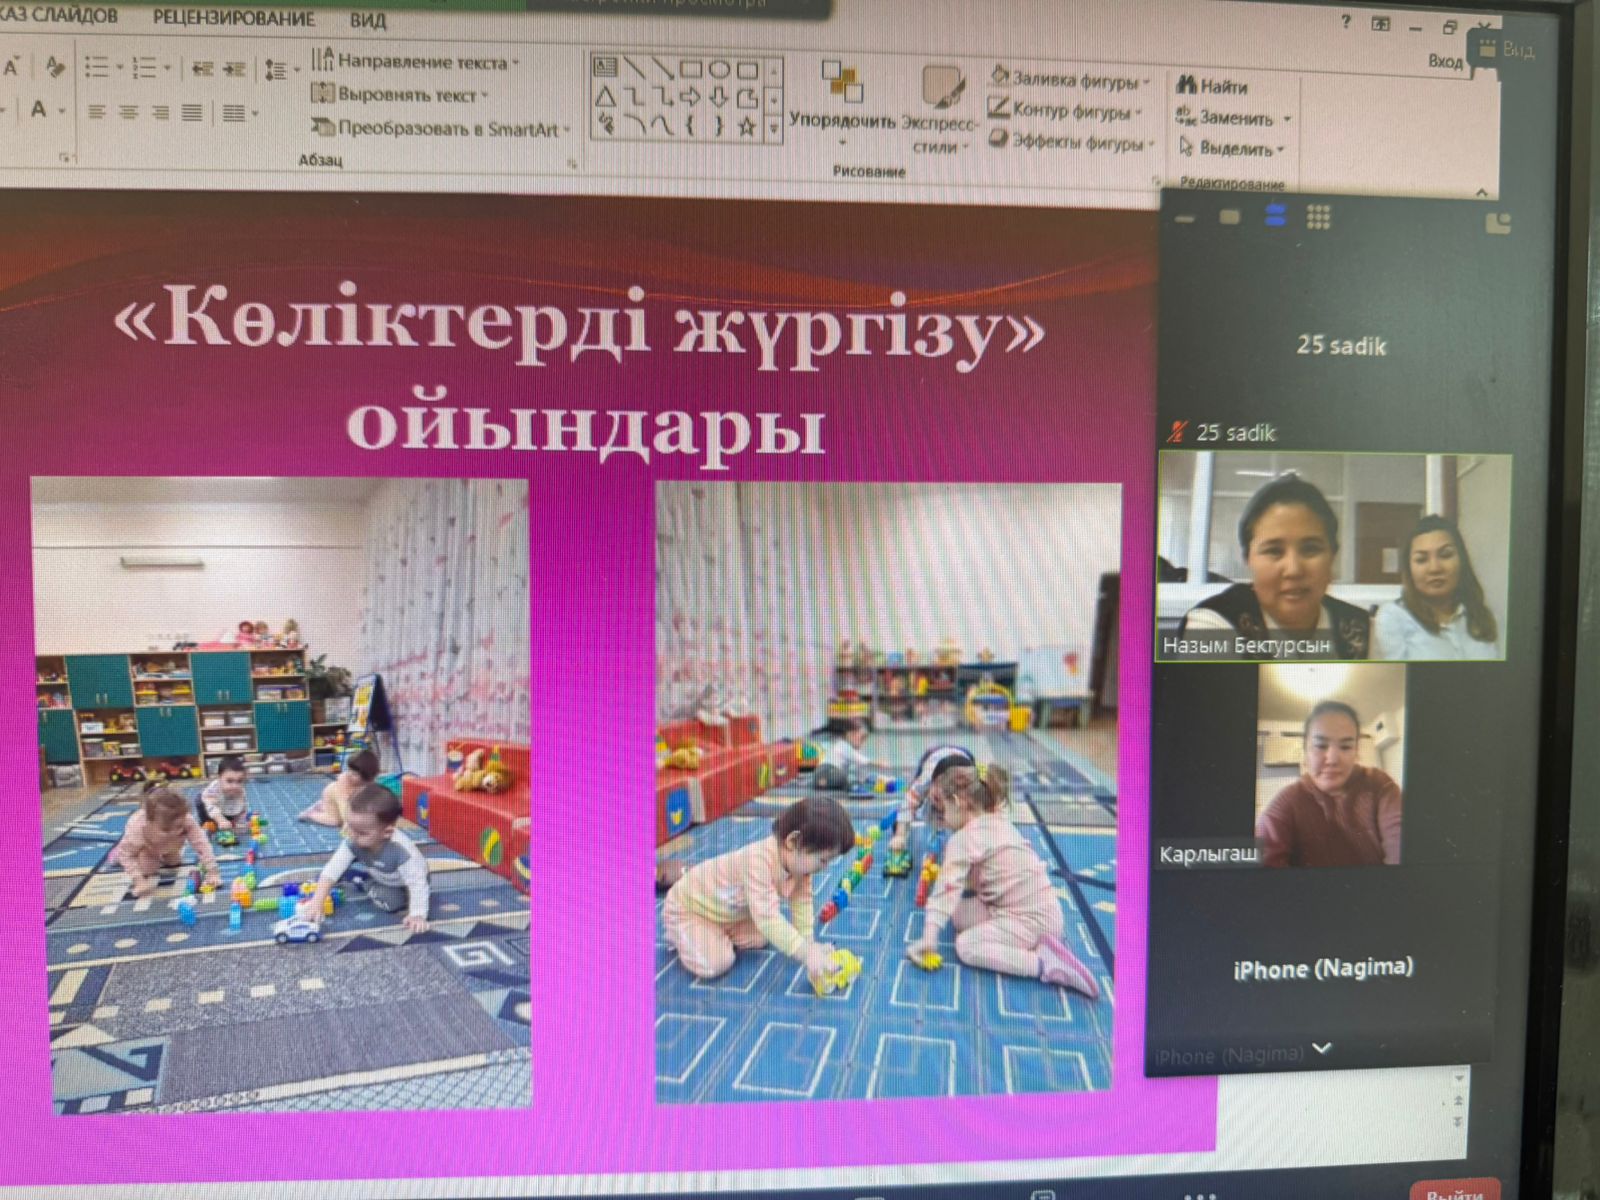Select the curve shape

click(x=662, y=126)
